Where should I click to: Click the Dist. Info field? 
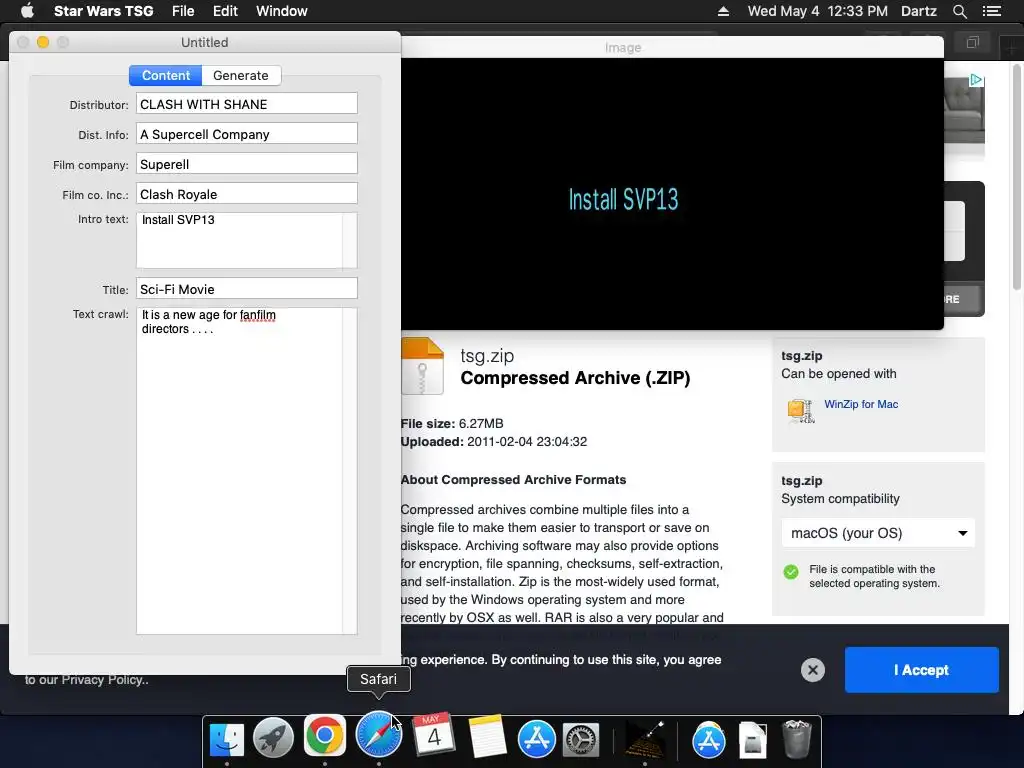(246, 134)
